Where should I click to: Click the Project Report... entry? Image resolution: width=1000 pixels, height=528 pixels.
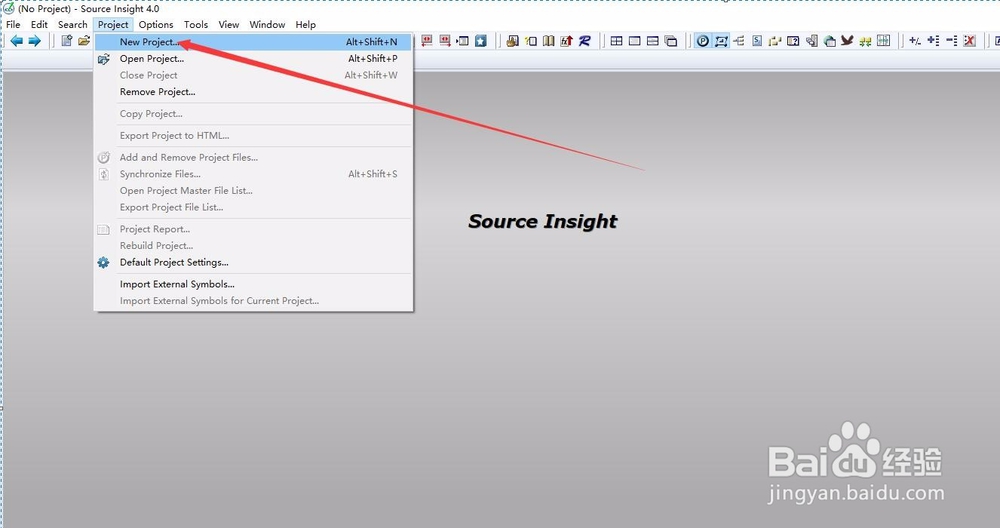pyautogui.click(x=253, y=229)
